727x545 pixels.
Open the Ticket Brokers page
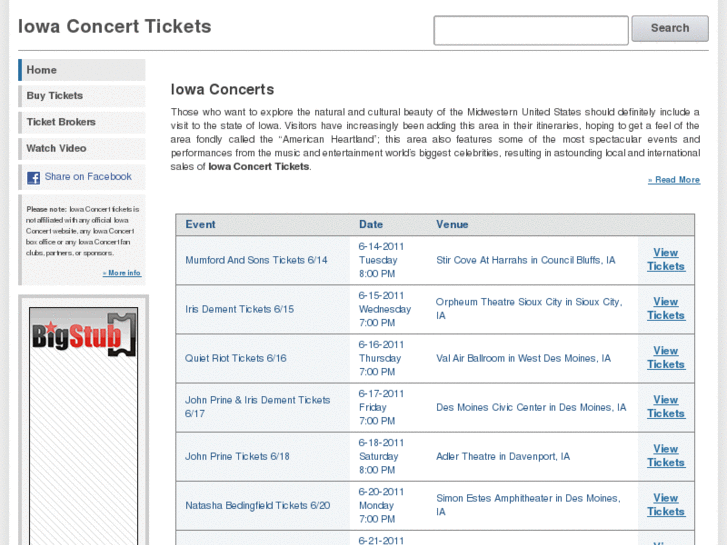click(x=61, y=122)
